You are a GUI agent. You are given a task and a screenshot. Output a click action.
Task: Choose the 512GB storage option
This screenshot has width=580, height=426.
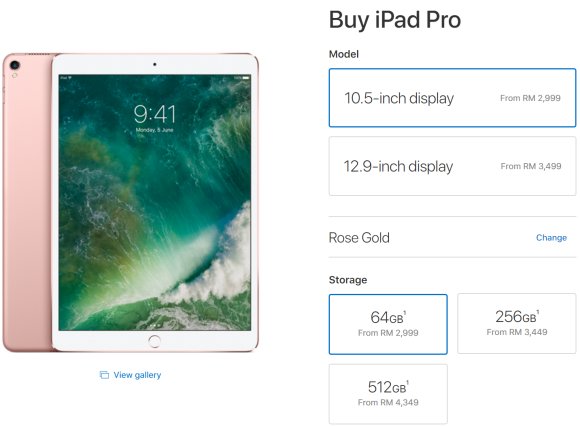[388, 394]
